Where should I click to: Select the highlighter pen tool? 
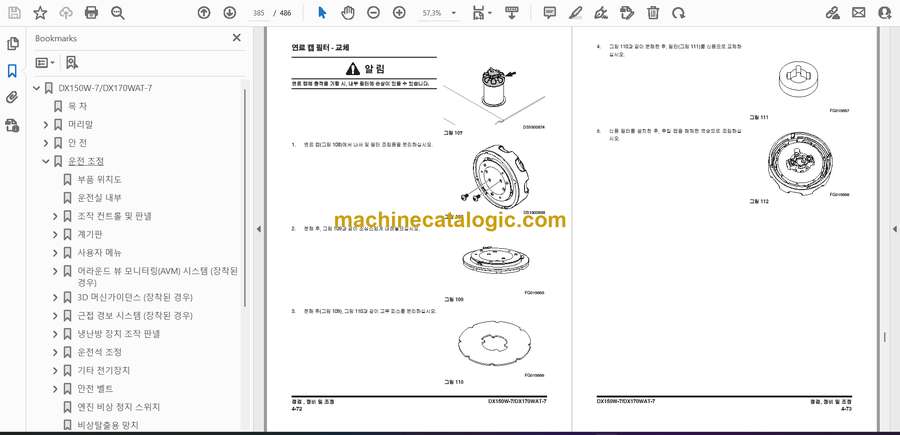click(x=576, y=13)
